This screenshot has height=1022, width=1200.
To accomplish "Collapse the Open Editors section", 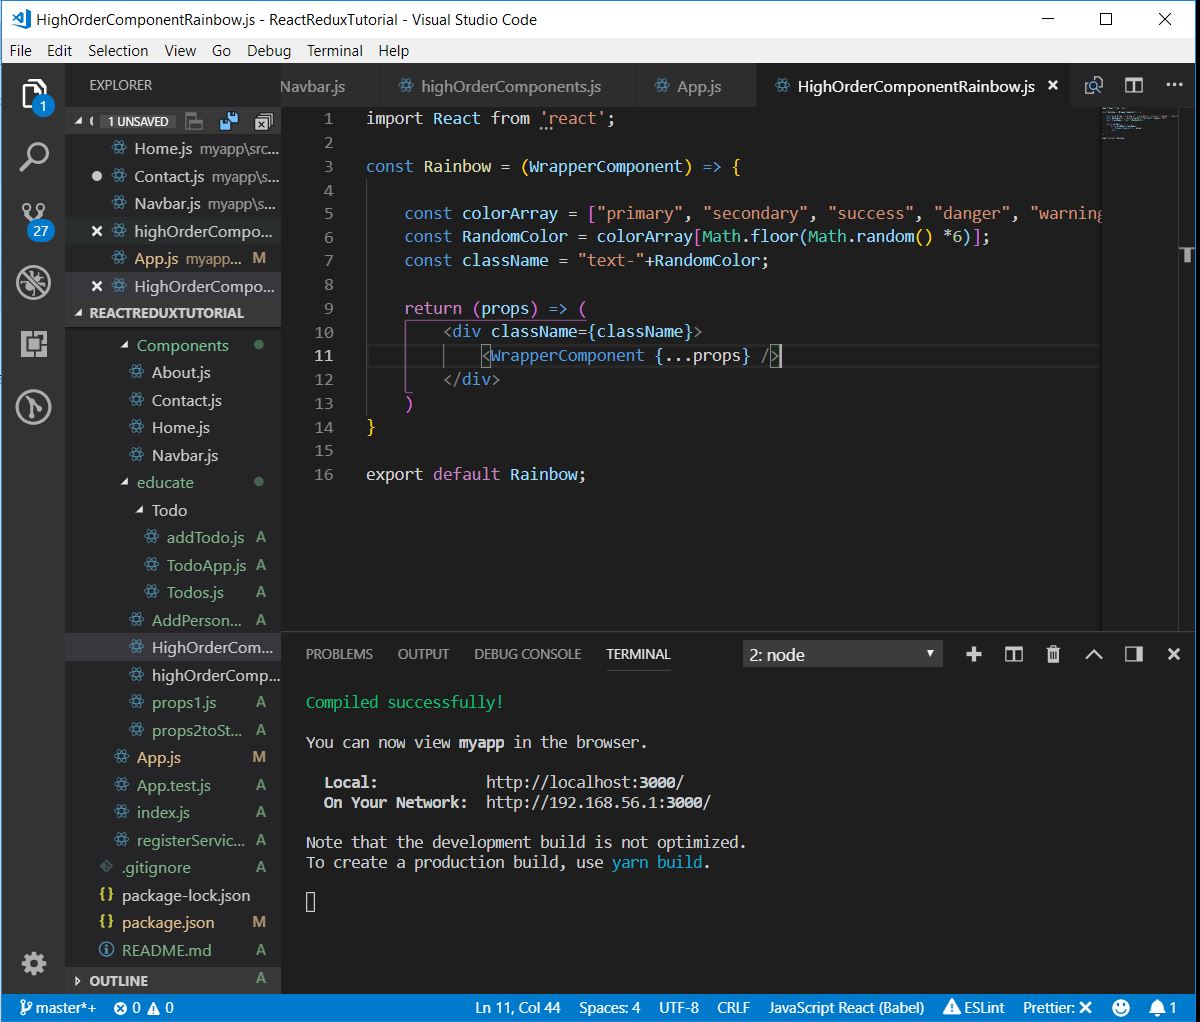I will click(x=79, y=121).
